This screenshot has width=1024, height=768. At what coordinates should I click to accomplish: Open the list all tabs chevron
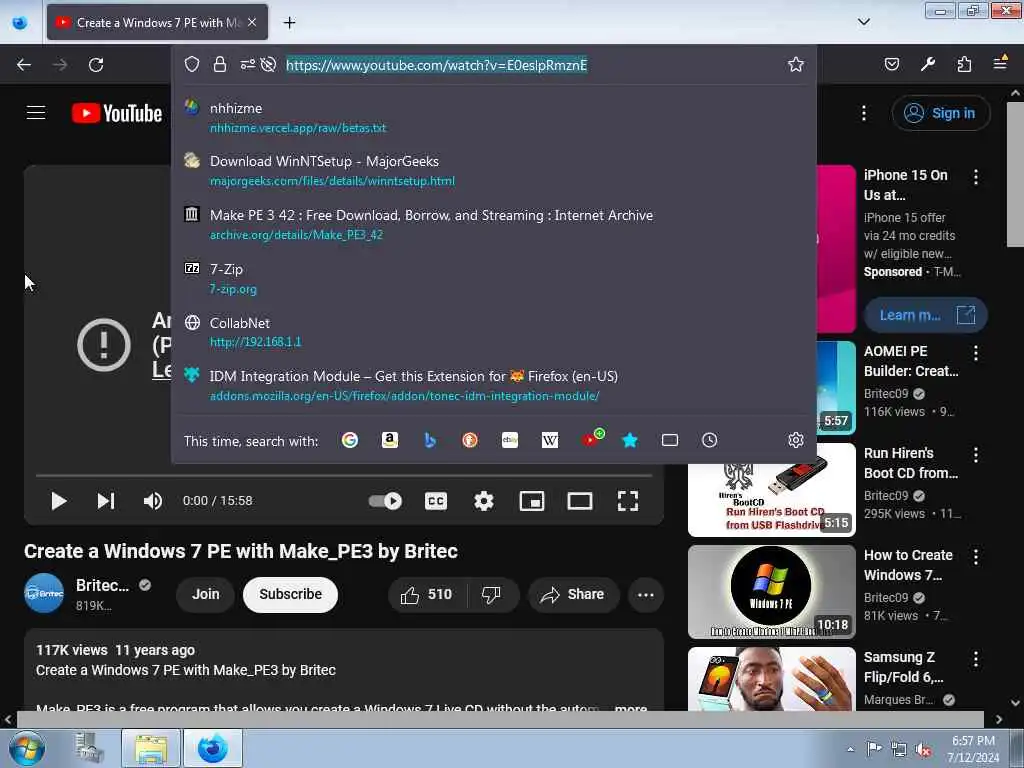tap(863, 22)
